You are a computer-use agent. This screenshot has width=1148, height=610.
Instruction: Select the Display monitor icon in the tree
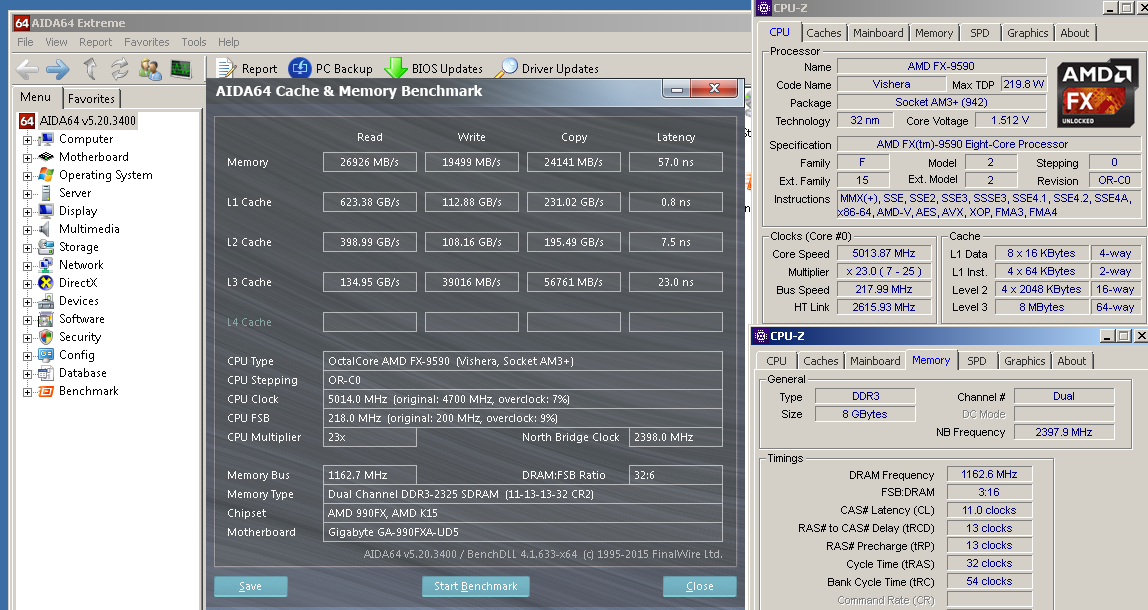(x=46, y=211)
